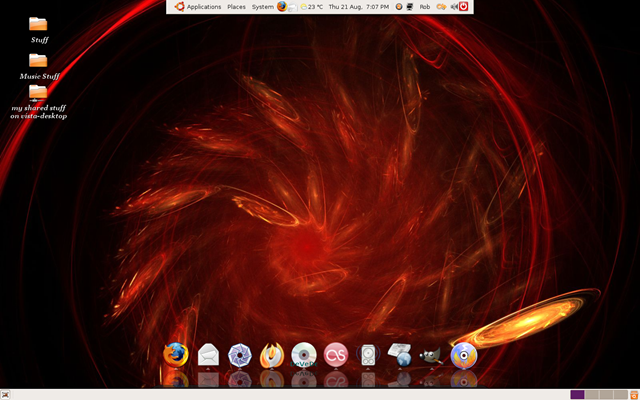The width and height of the screenshot is (640, 400).
Task: Click the Firefox launcher in the top panel
Action: click(282, 7)
